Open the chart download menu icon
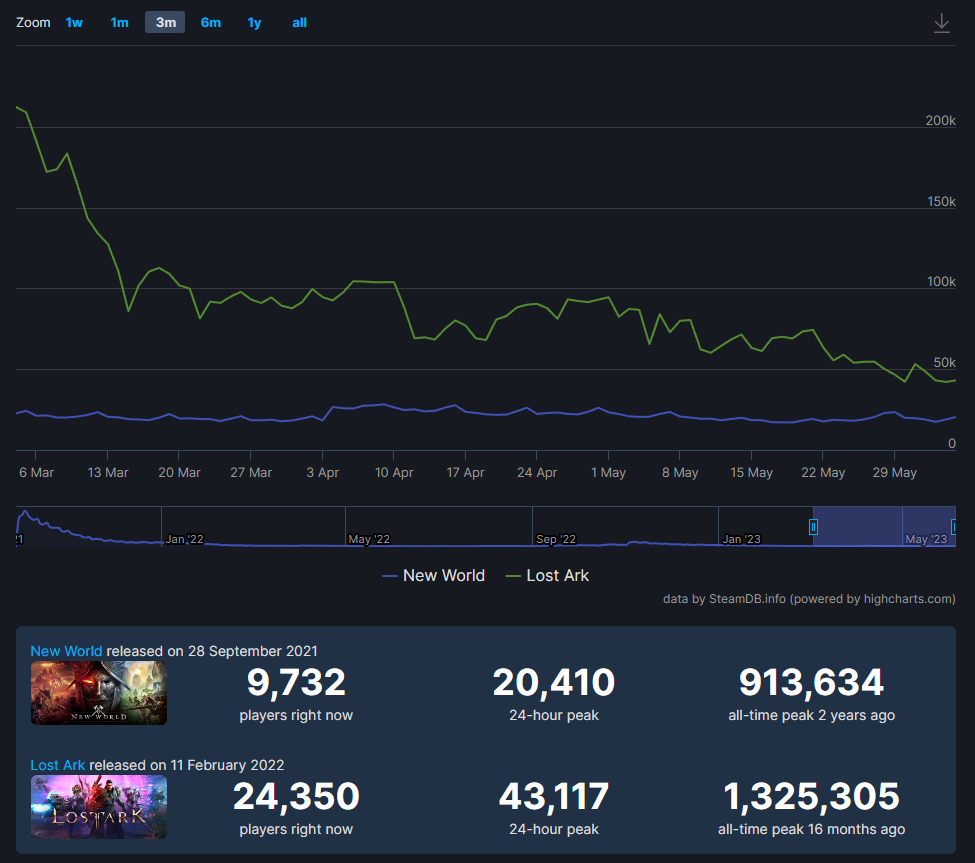Screen dimensions: 975x863 [941, 23]
